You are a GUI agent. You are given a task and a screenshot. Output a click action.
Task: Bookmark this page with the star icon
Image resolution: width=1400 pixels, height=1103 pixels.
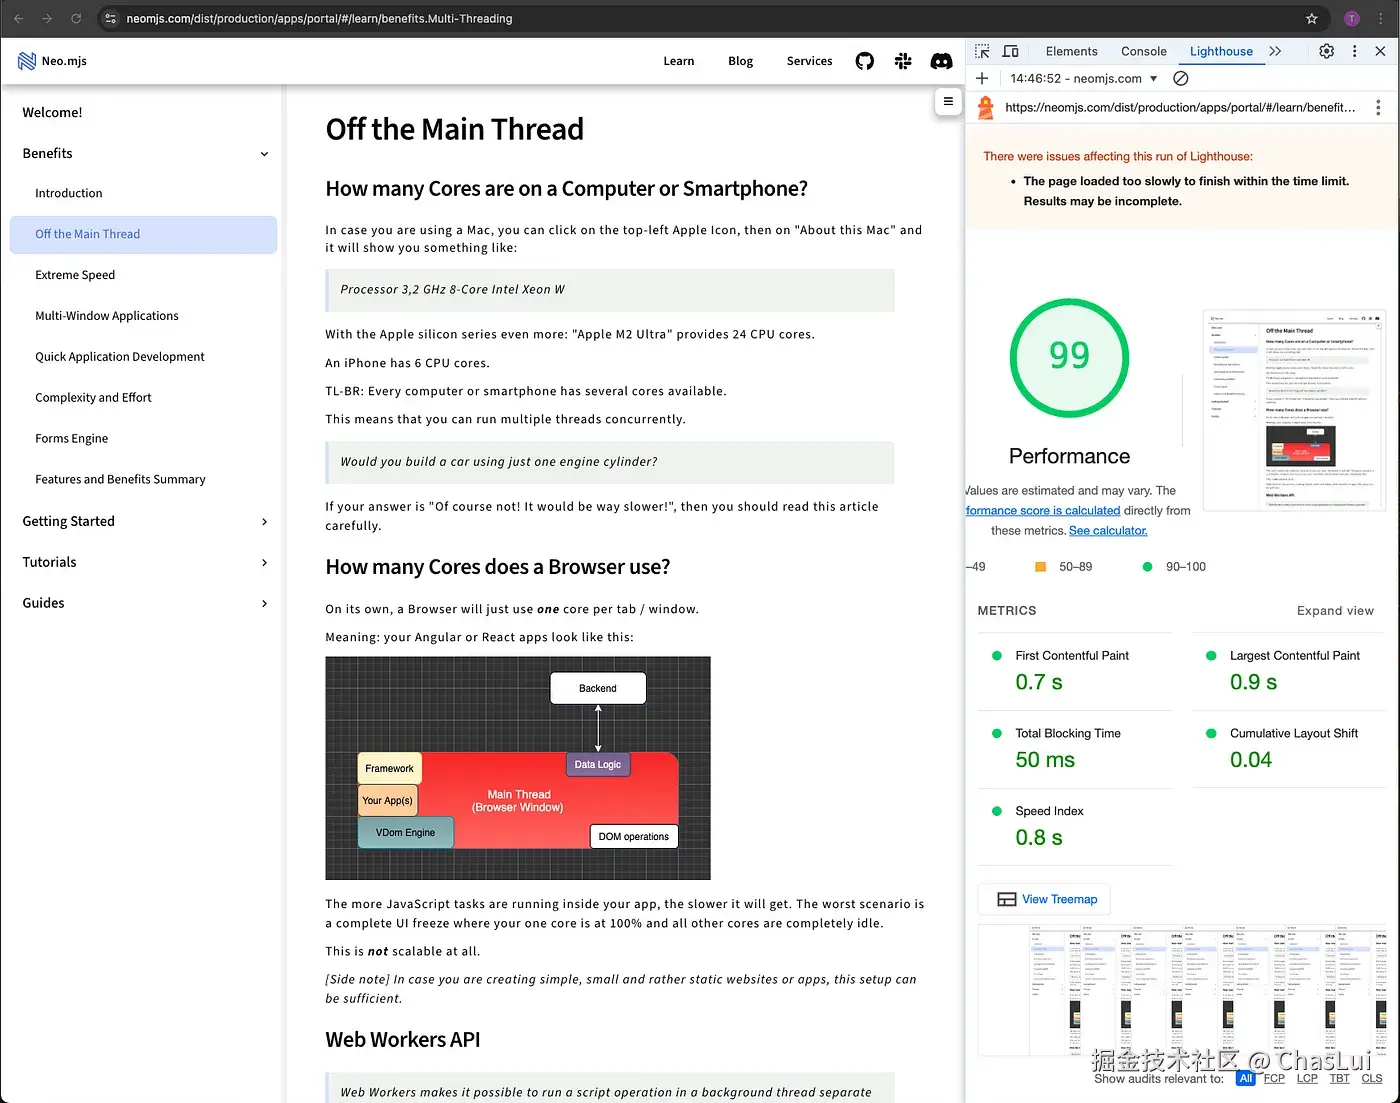1312,18
